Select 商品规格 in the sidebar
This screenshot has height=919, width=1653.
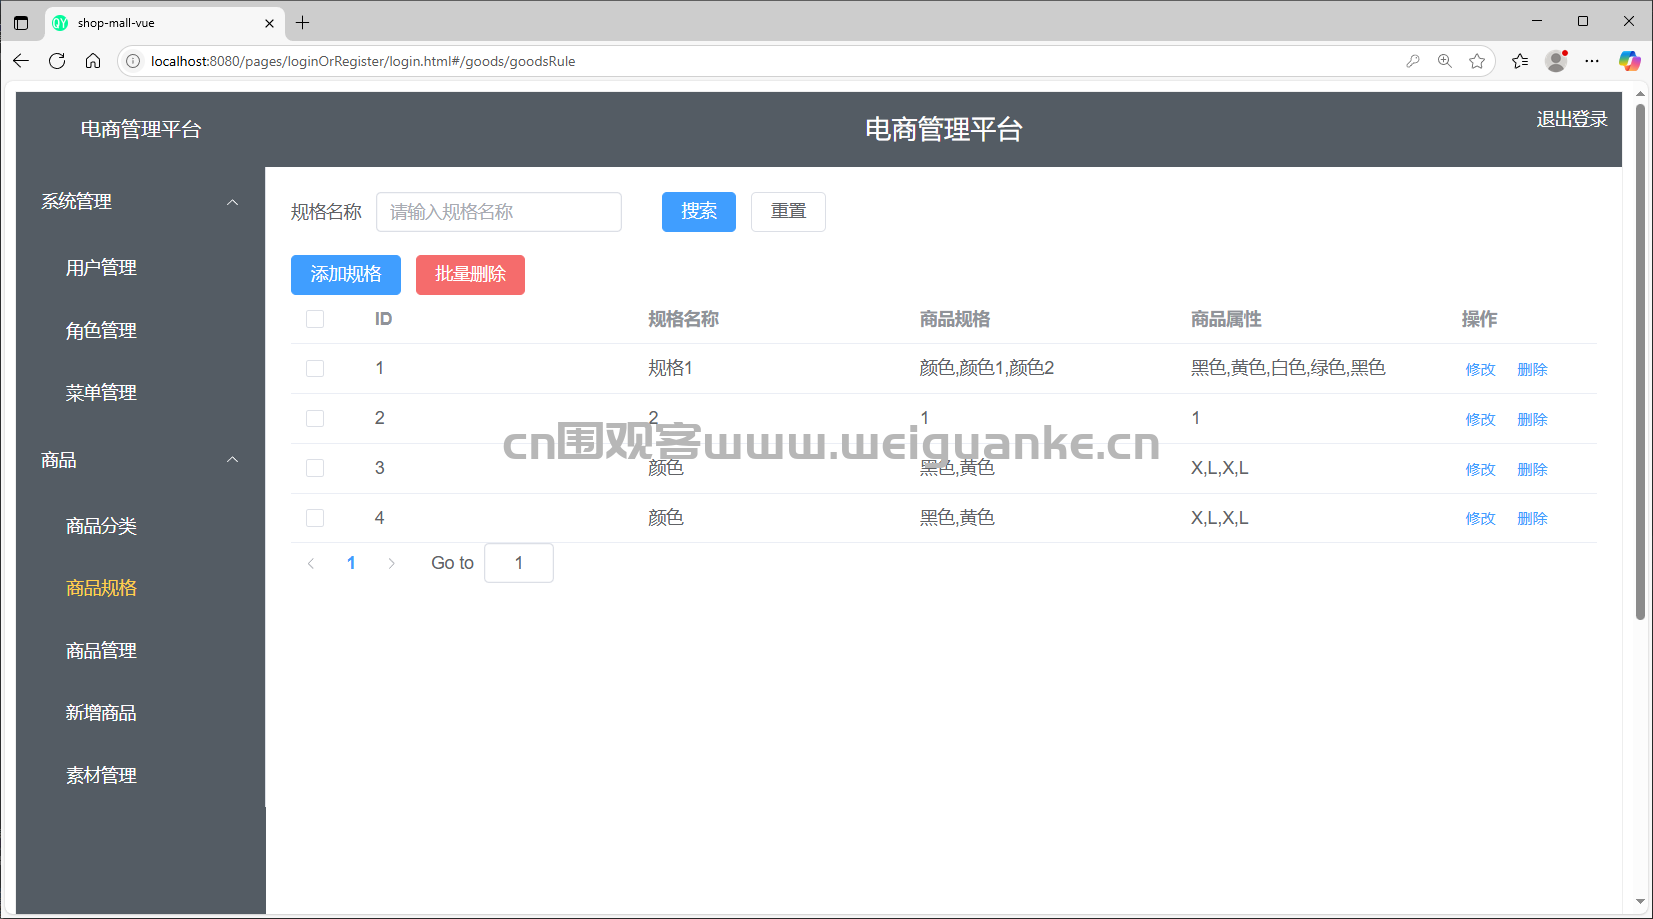[x=101, y=588]
